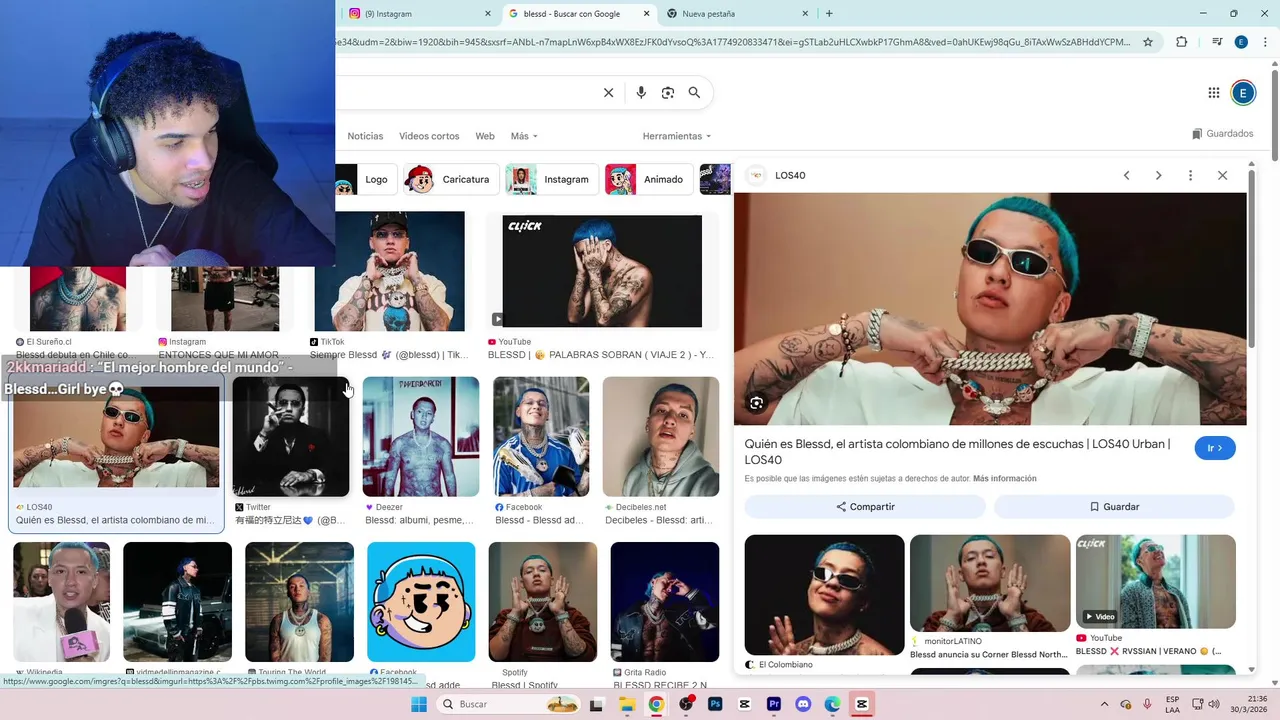The width and height of the screenshot is (1280, 720).
Task: Open the Google apps grid
Action: 1214,93
